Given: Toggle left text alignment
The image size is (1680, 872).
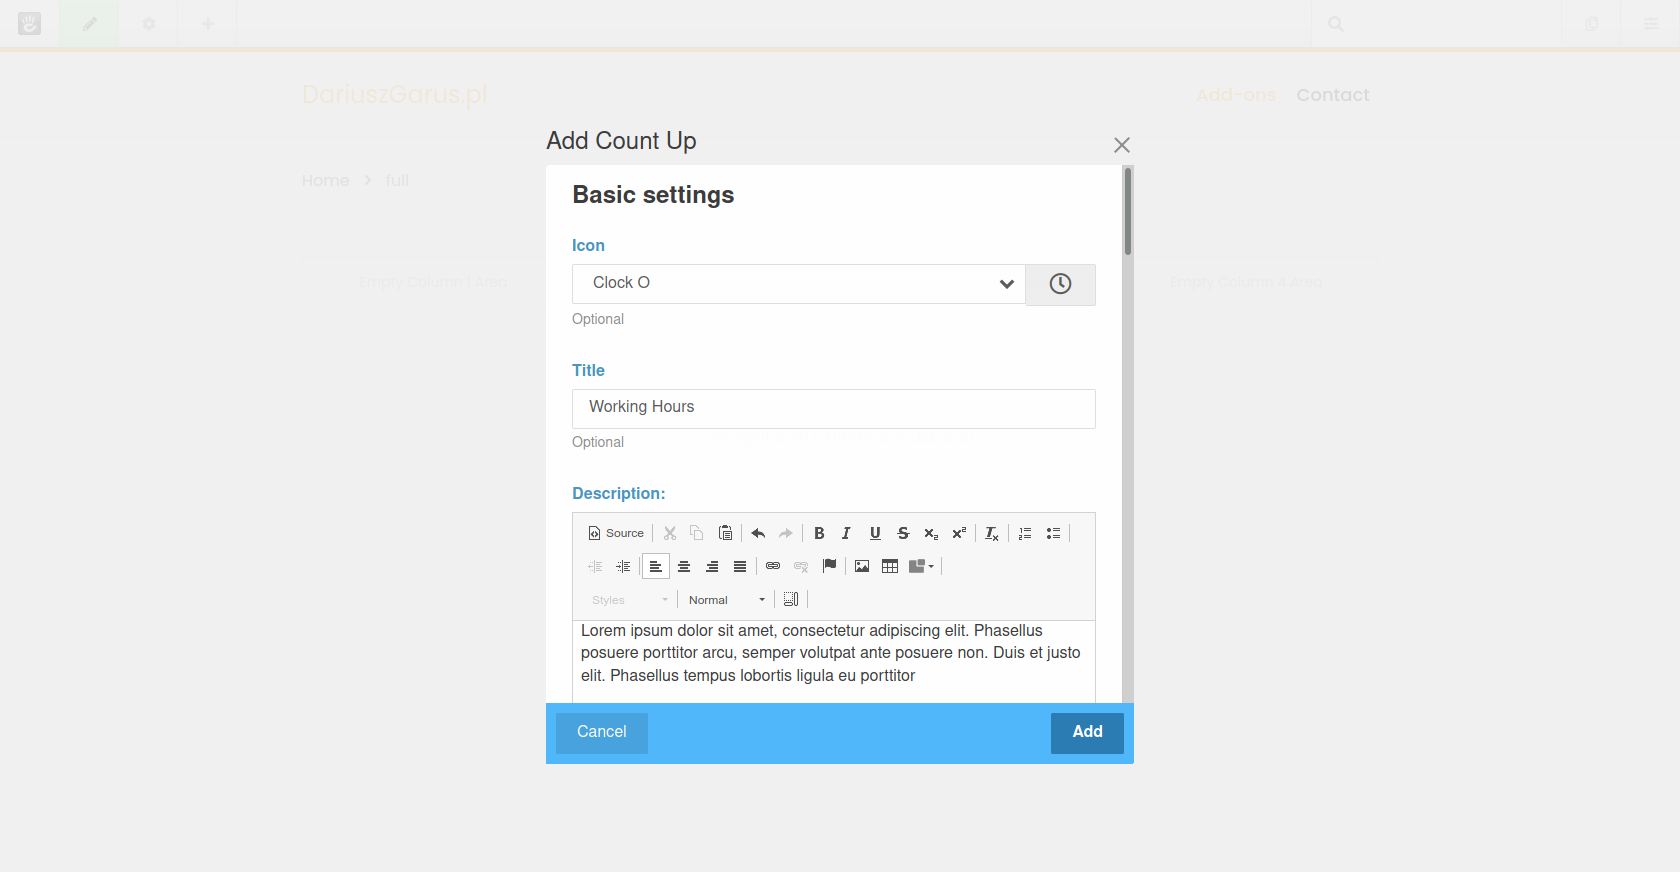Looking at the screenshot, I should pyautogui.click(x=656, y=567).
